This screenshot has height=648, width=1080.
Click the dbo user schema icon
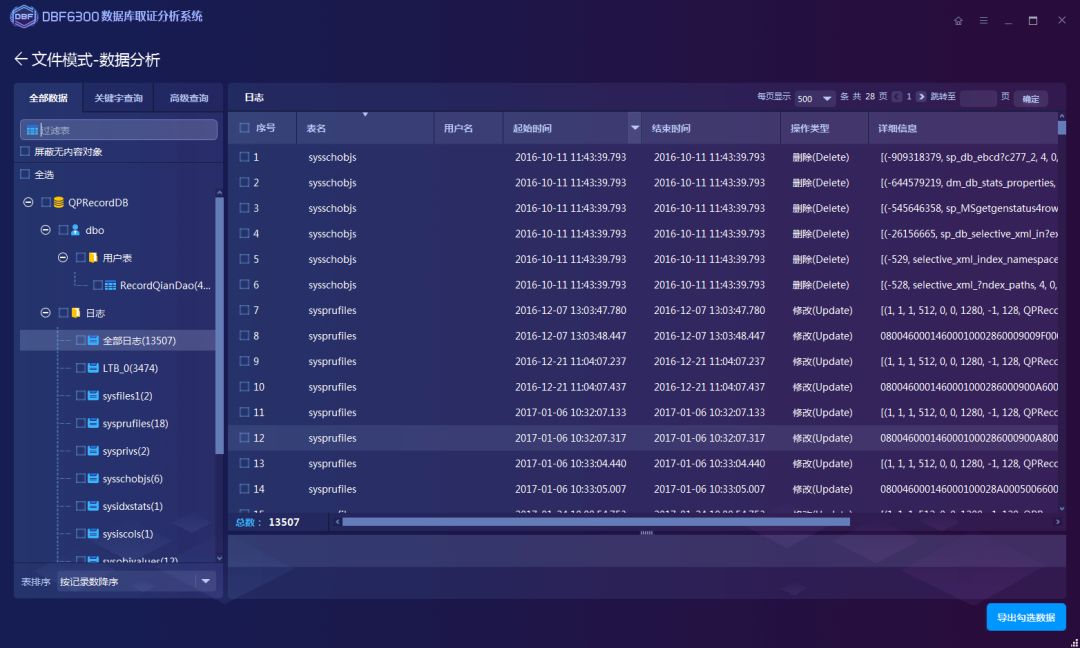(76, 230)
